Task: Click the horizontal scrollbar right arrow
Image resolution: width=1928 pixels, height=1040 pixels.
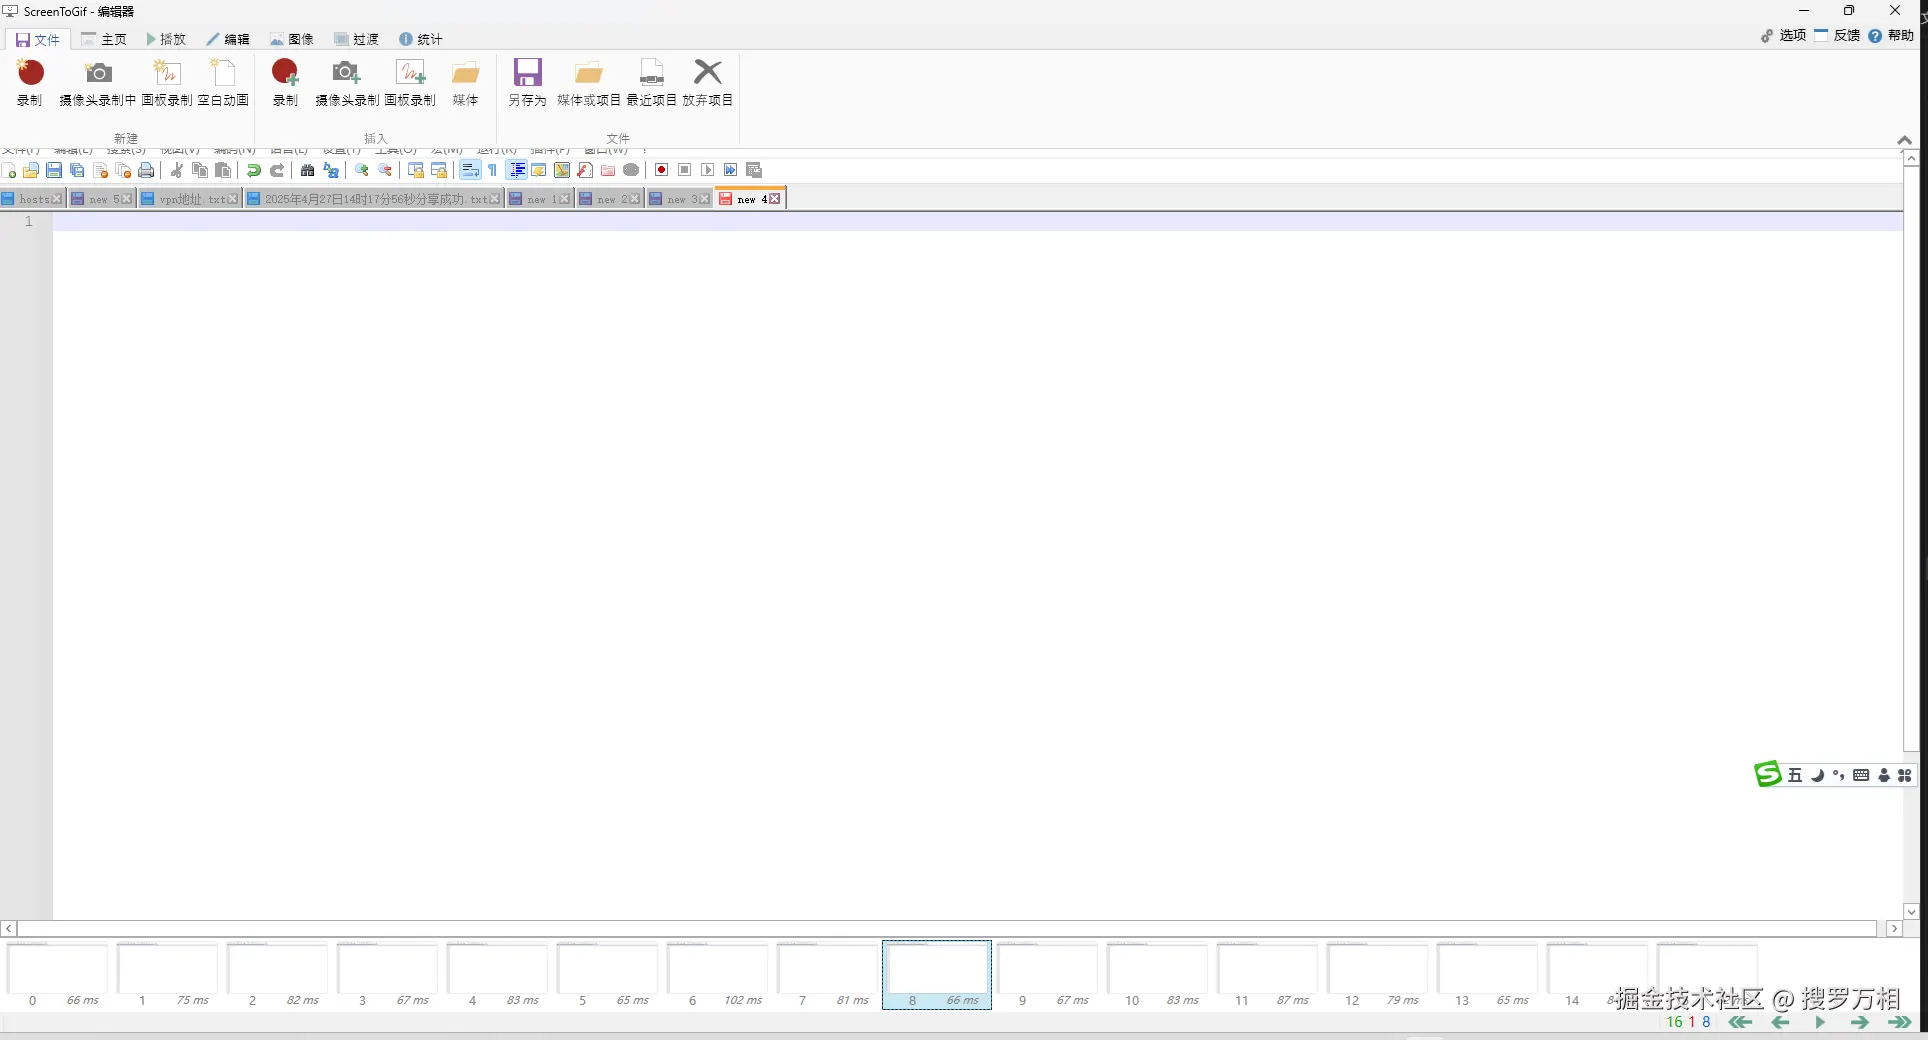Action: 1894,928
